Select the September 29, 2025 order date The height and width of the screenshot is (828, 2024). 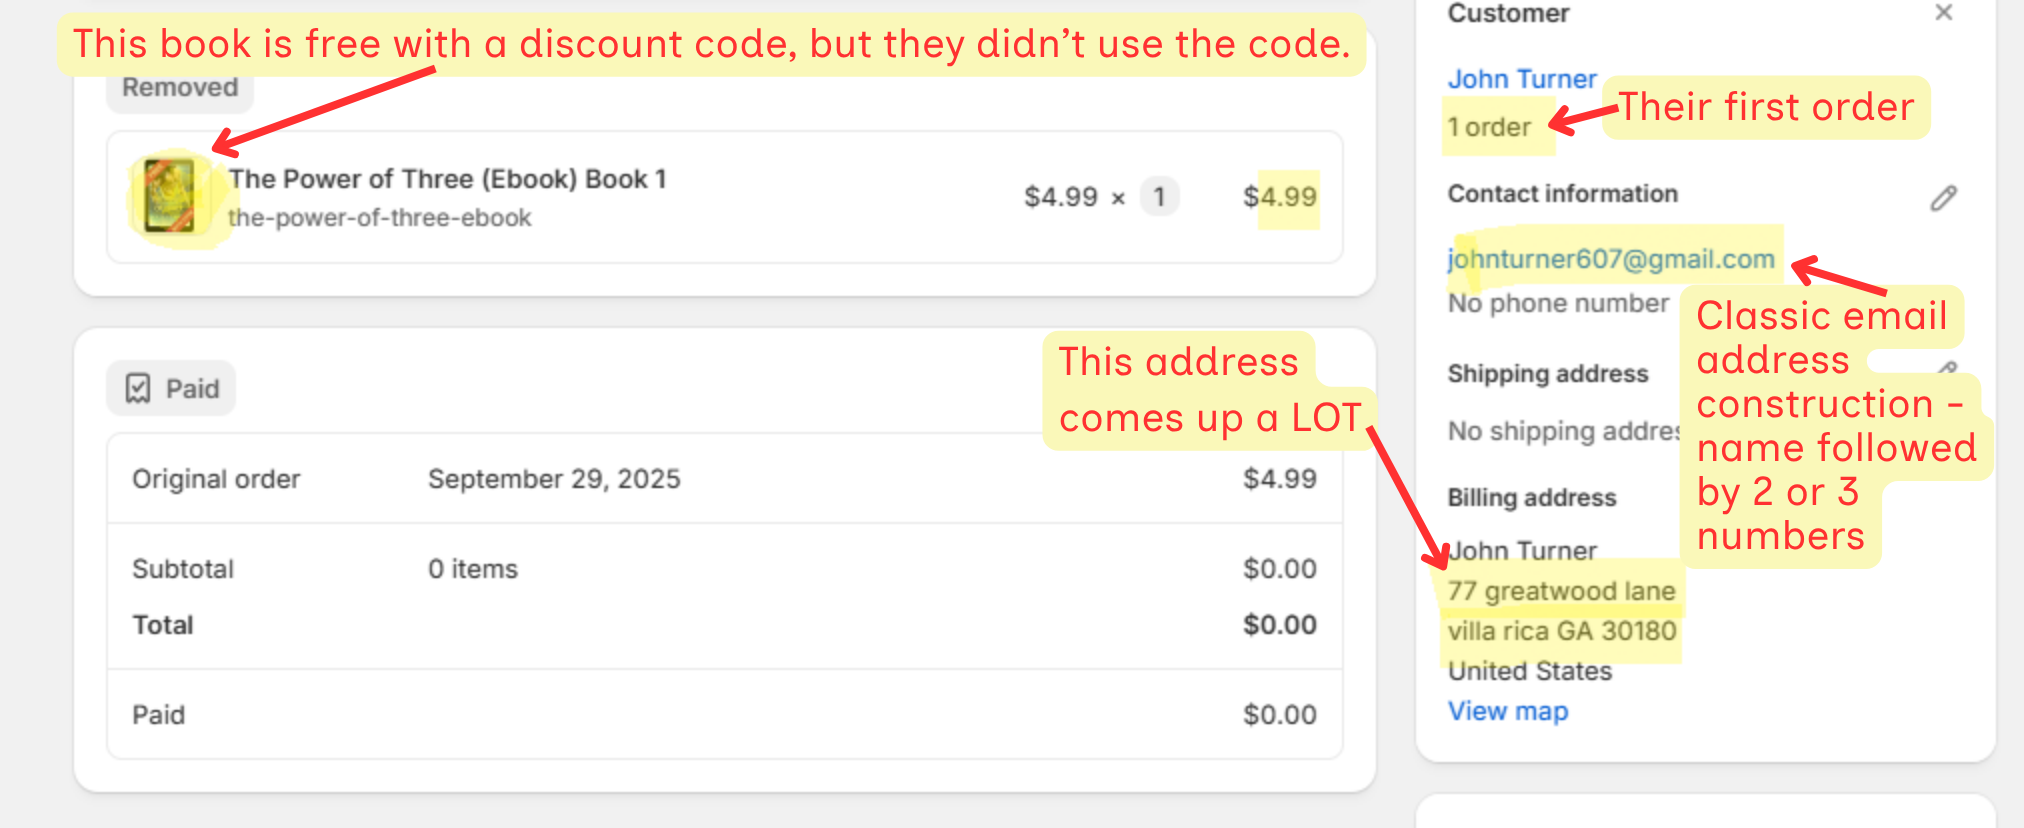pos(554,479)
